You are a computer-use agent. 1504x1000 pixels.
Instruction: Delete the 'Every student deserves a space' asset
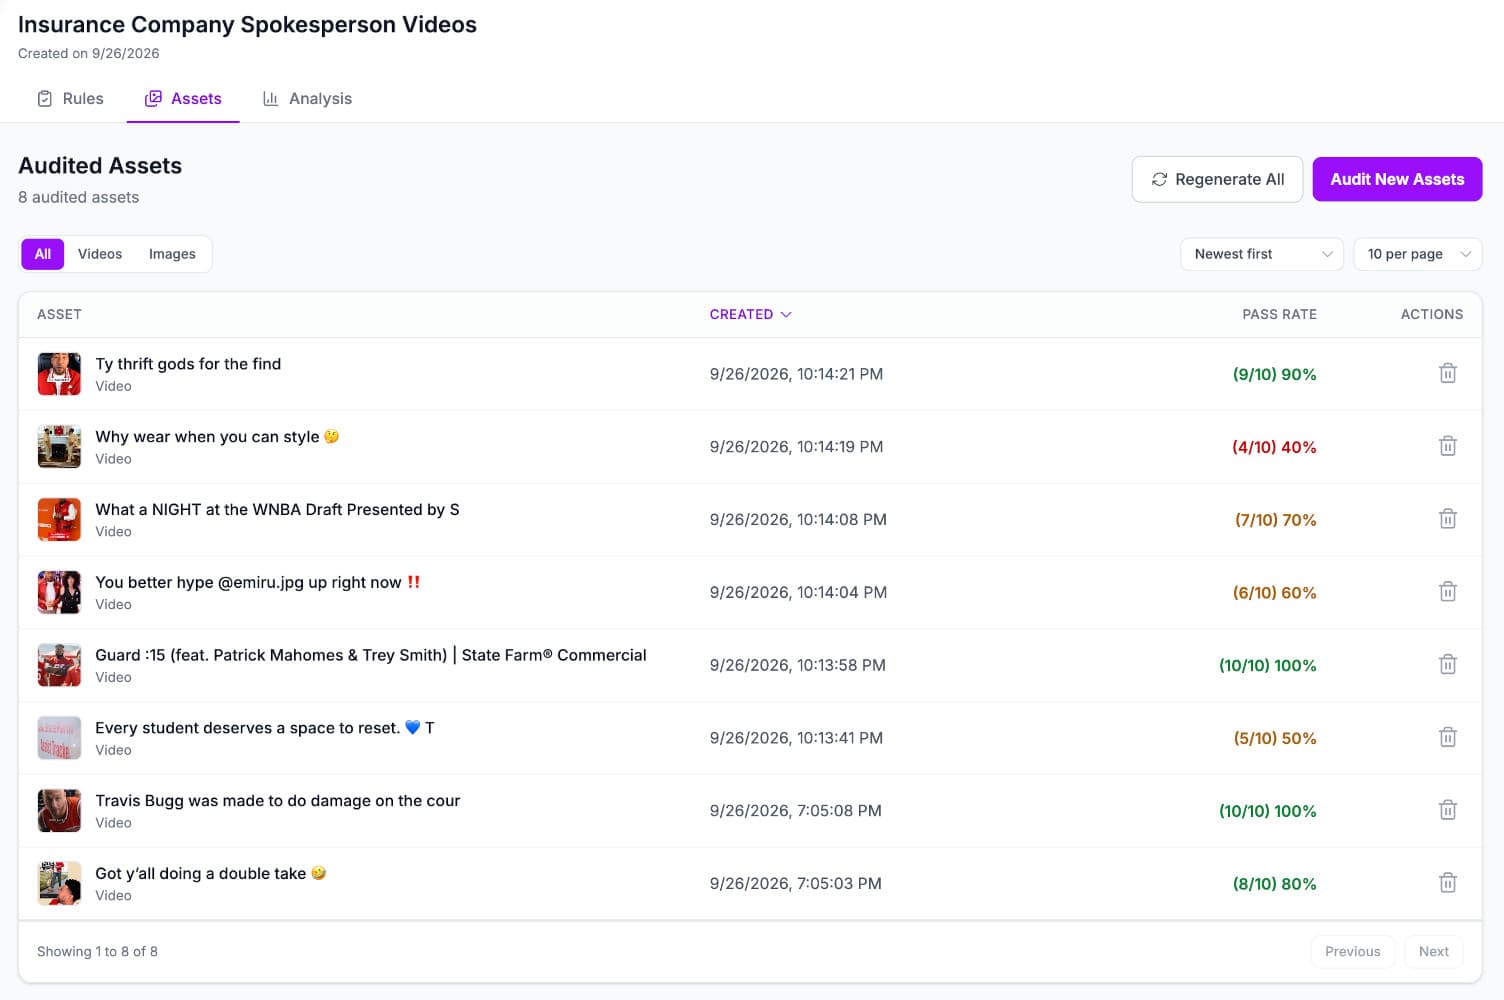pos(1447,737)
